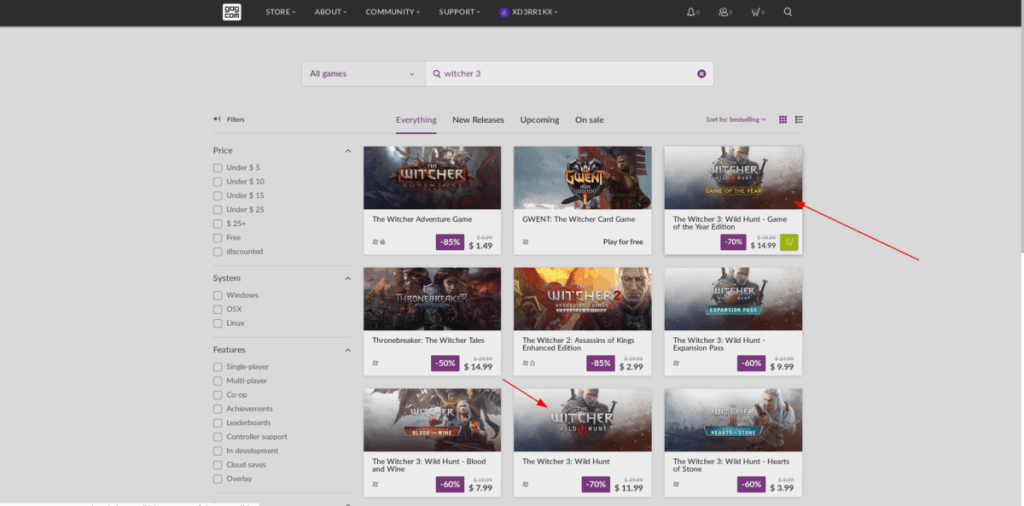
Task: Click the user avatar icon beside XD3RR1KX
Action: pyautogui.click(x=504, y=12)
